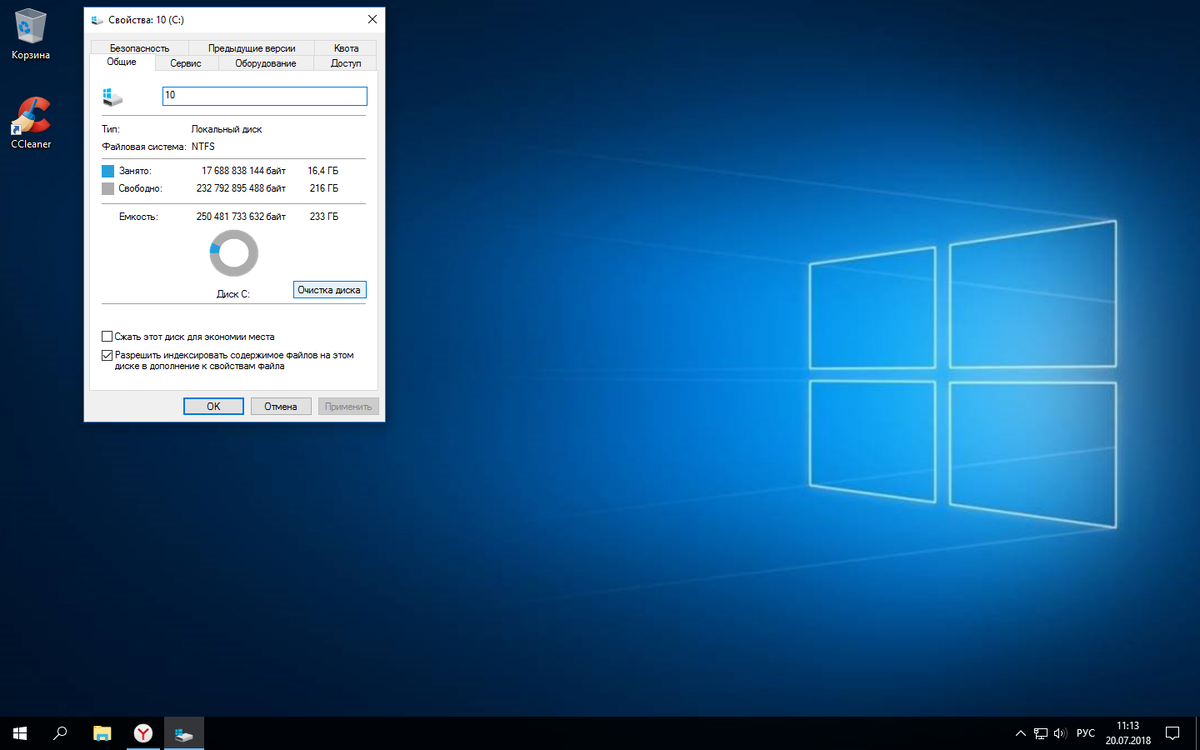
Task: Click Очистка диска button
Action: [x=330, y=289]
